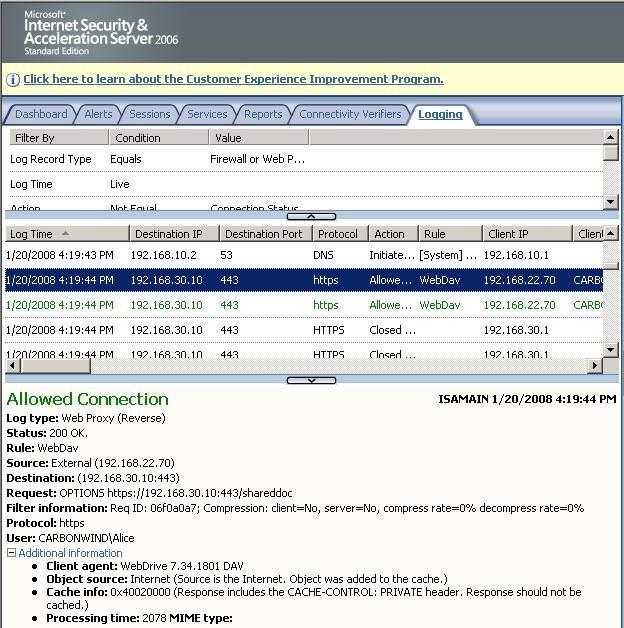624x628 pixels.
Task: Click destination IP 192.168.10.2 cell
Action: coord(163,255)
